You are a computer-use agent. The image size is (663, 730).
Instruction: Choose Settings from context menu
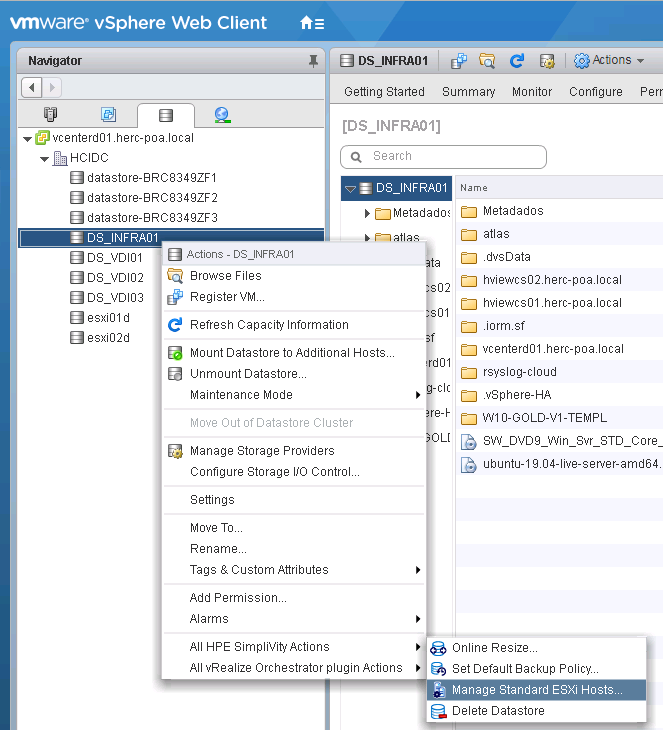(x=294, y=500)
